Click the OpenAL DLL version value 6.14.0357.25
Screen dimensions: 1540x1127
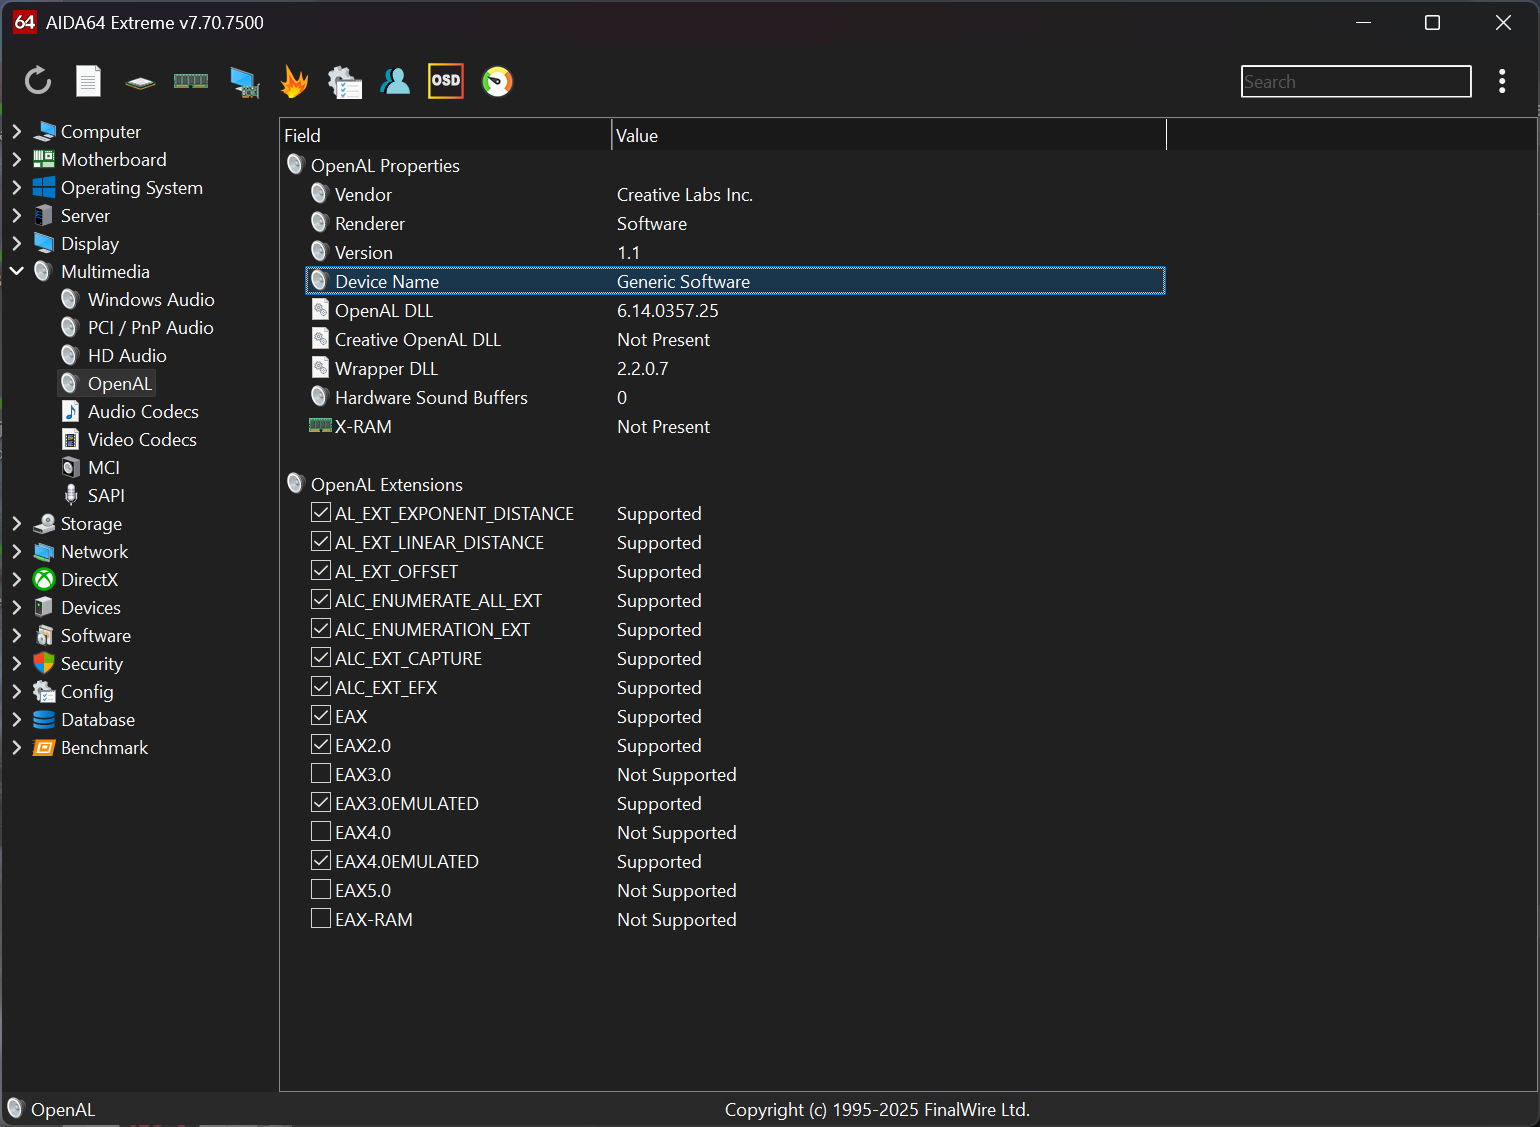(668, 311)
